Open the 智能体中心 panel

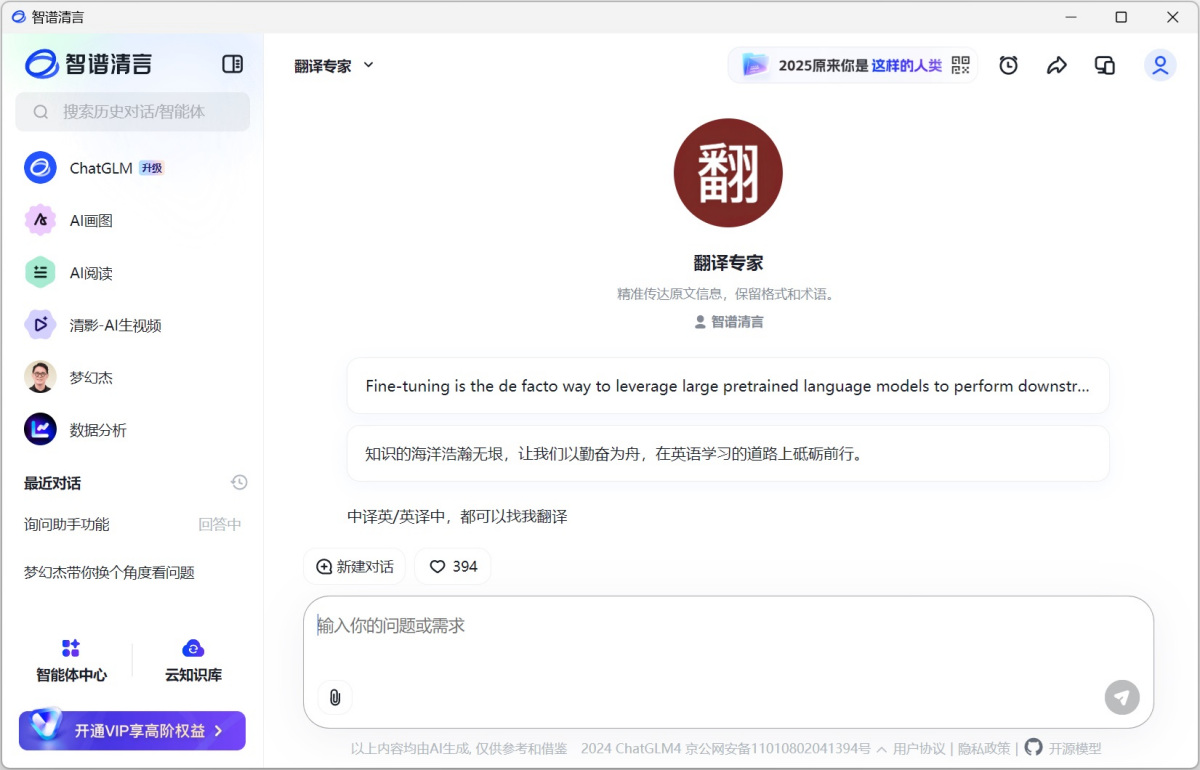click(71, 659)
